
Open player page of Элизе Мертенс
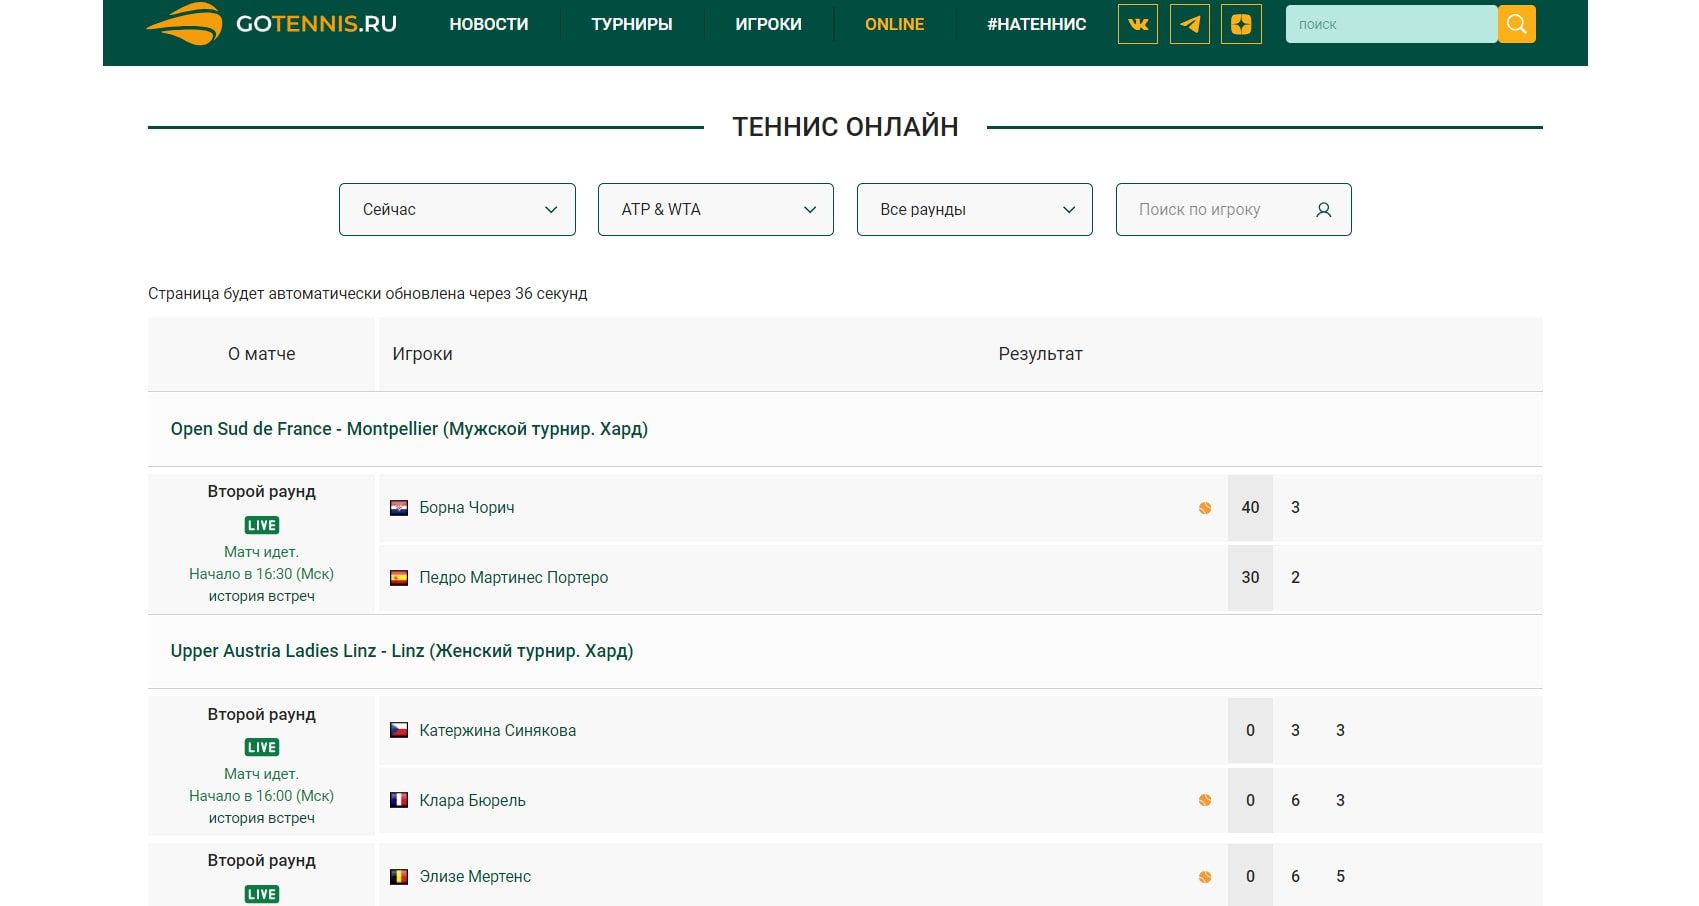click(475, 877)
